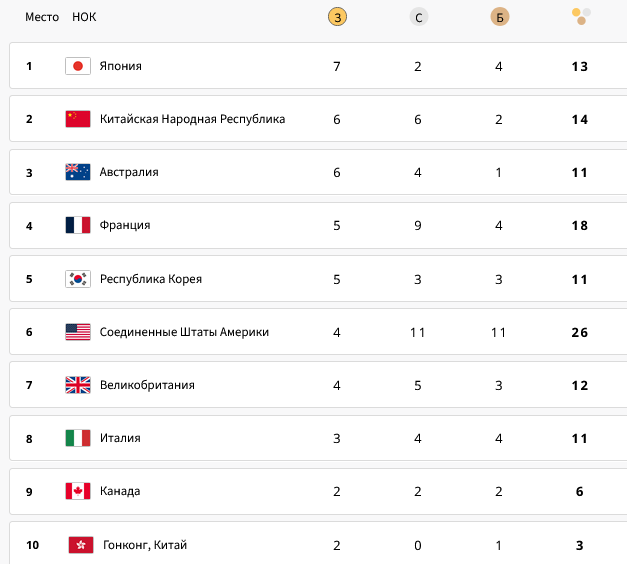Image resolution: width=627 pixels, height=564 pixels.
Task: Click the Место column header
Action: point(42,17)
